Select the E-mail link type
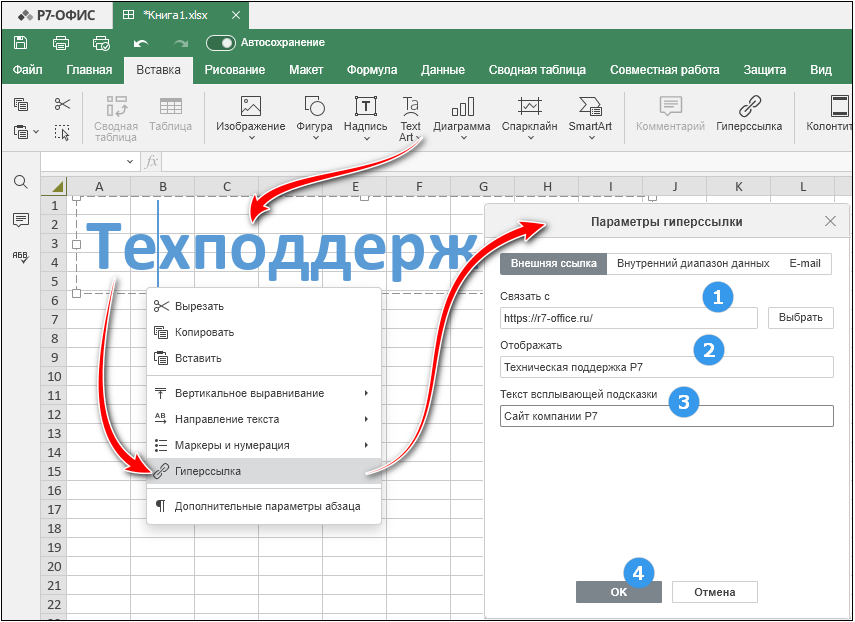855x622 pixels. [805, 264]
